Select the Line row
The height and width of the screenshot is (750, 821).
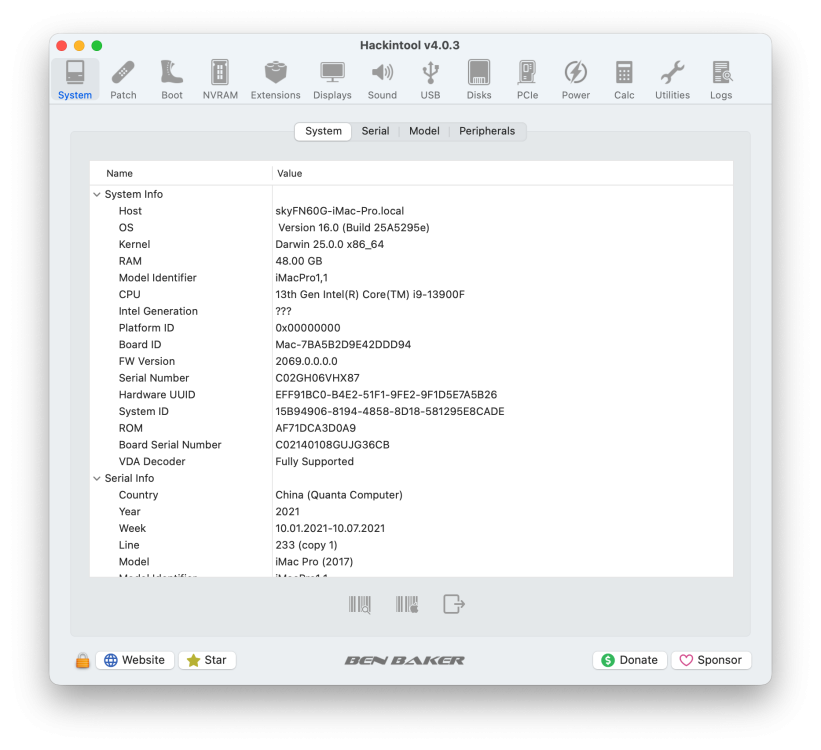pyautogui.click(x=412, y=545)
